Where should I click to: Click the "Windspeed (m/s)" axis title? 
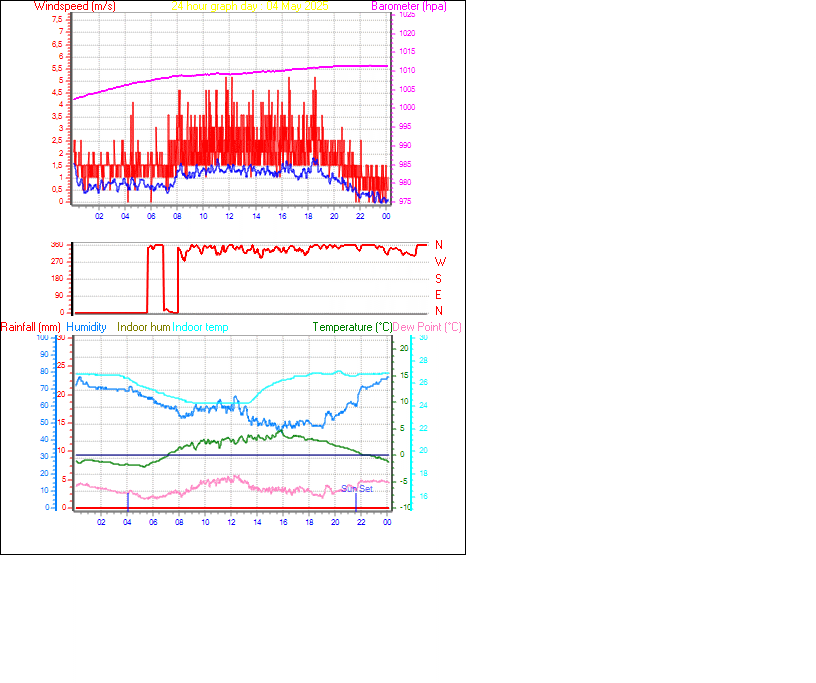click(x=75, y=6)
